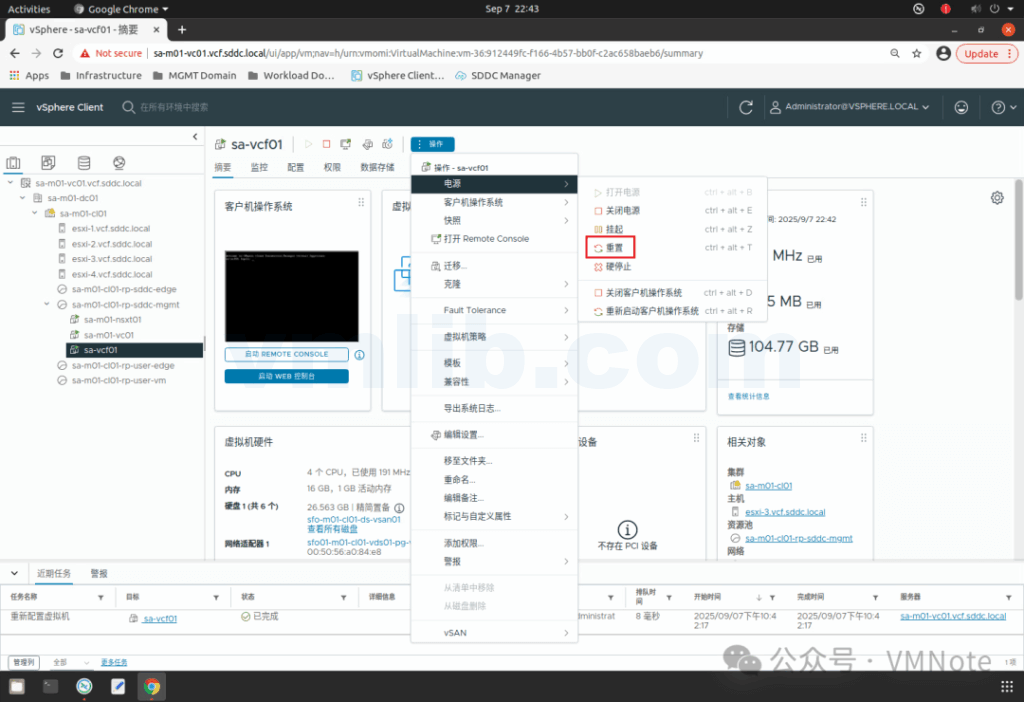Open the Storage inventory view icon
The height and width of the screenshot is (702, 1024).
(83, 163)
